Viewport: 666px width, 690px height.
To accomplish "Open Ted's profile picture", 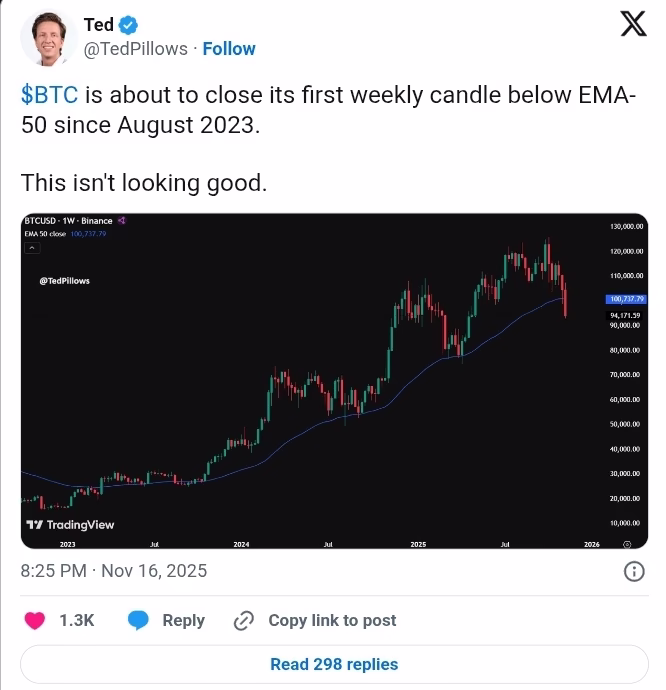I will pyautogui.click(x=49, y=38).
